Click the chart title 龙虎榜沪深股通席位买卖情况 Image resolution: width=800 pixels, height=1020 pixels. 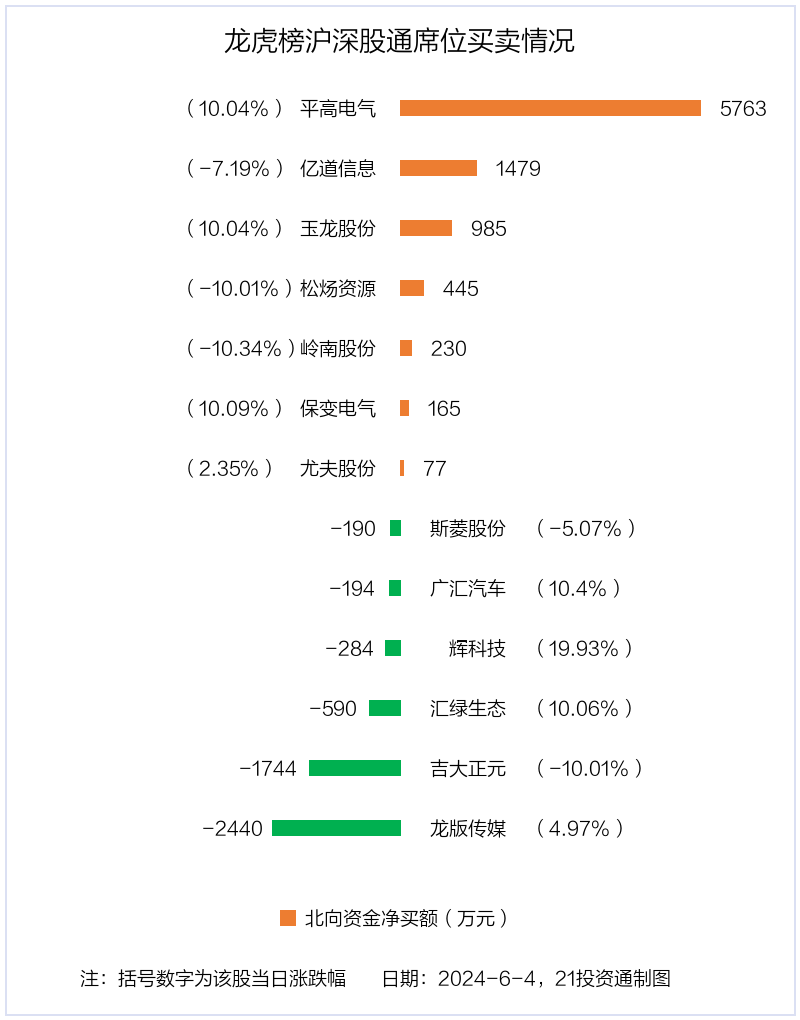click(x=399, y=40)
